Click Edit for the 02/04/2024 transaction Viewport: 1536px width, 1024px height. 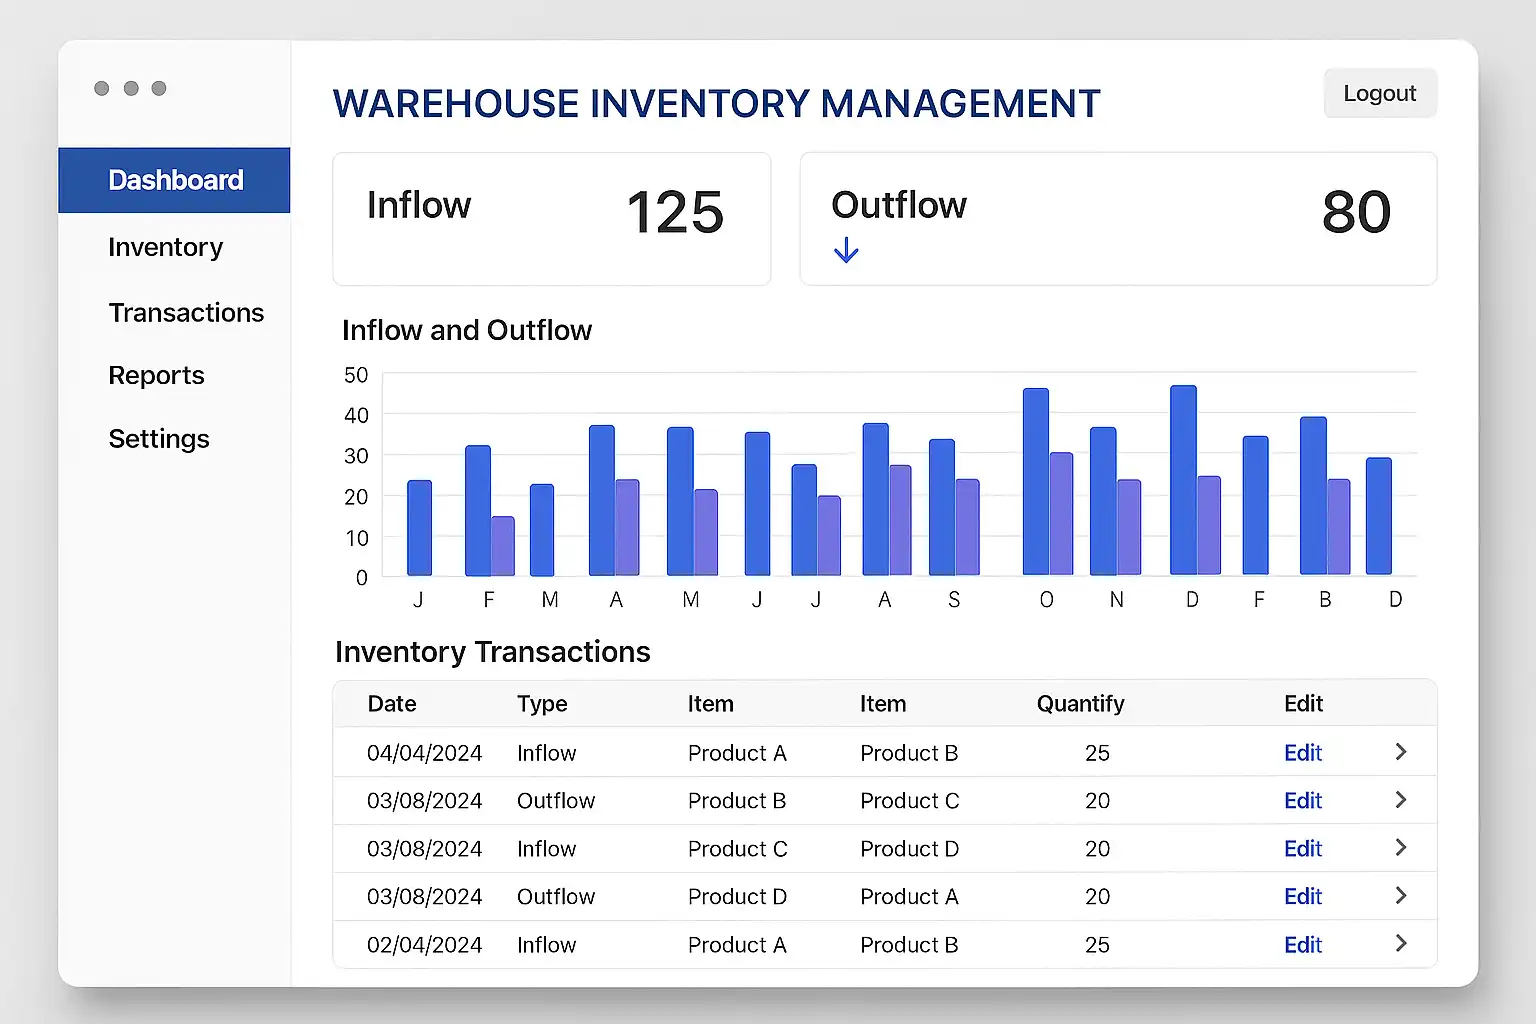pos(1302,945)
